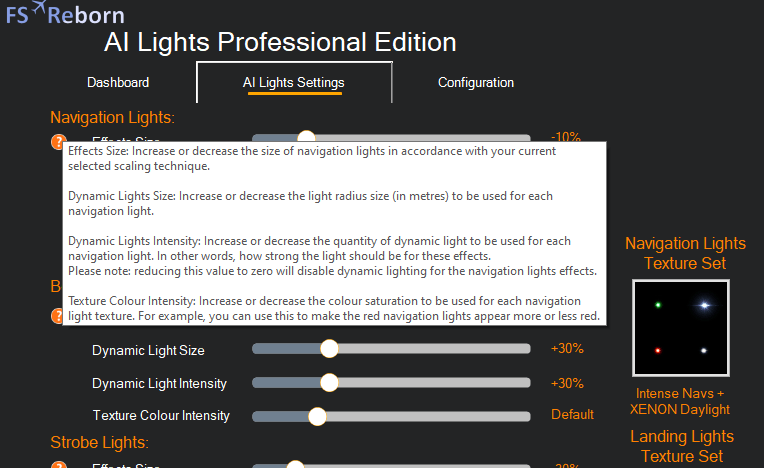764x468 pixels.
Task: Click the Navigation Lights Effects Size slider handle
Action: pyautogui.click(x=307, y=139)
